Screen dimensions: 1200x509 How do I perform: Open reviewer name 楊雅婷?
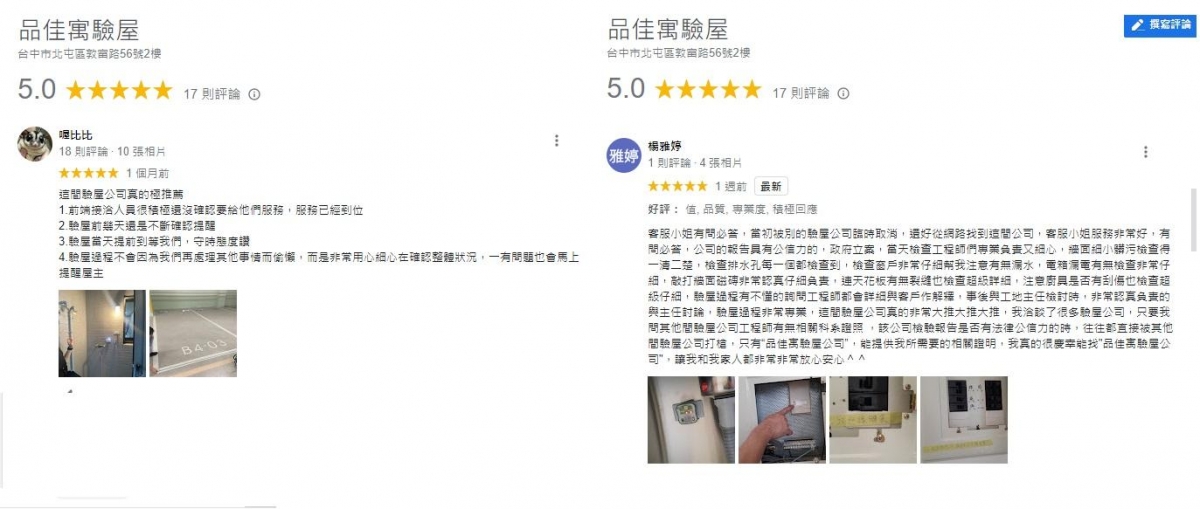tap(665, 146)
